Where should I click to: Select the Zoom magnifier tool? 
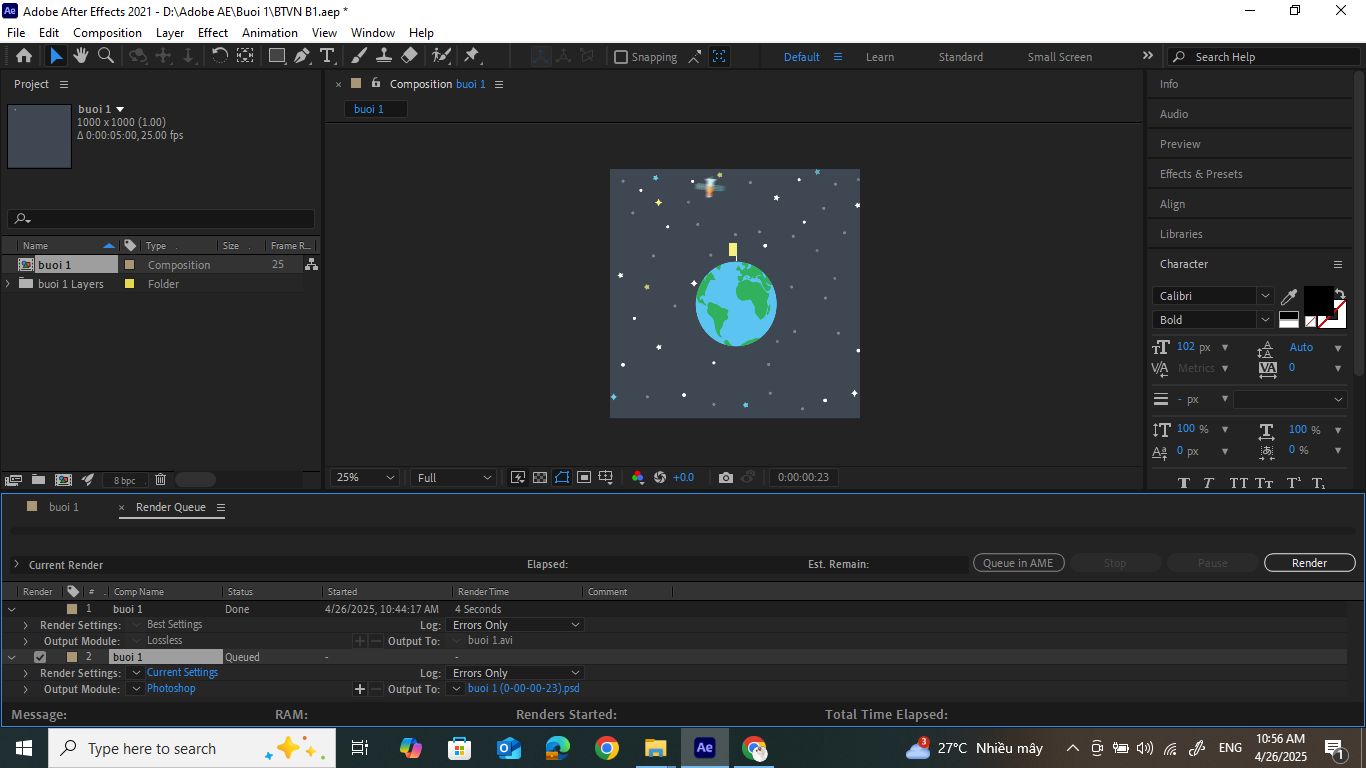coord(106,56)
